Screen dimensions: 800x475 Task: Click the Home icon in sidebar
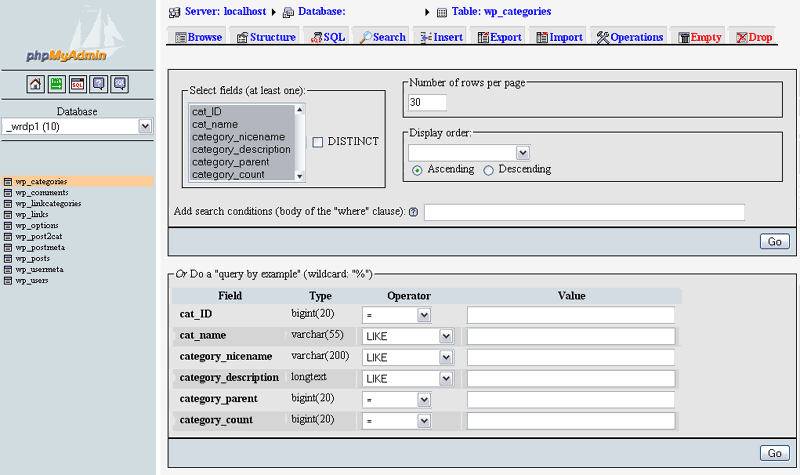[x=35, y=84]
